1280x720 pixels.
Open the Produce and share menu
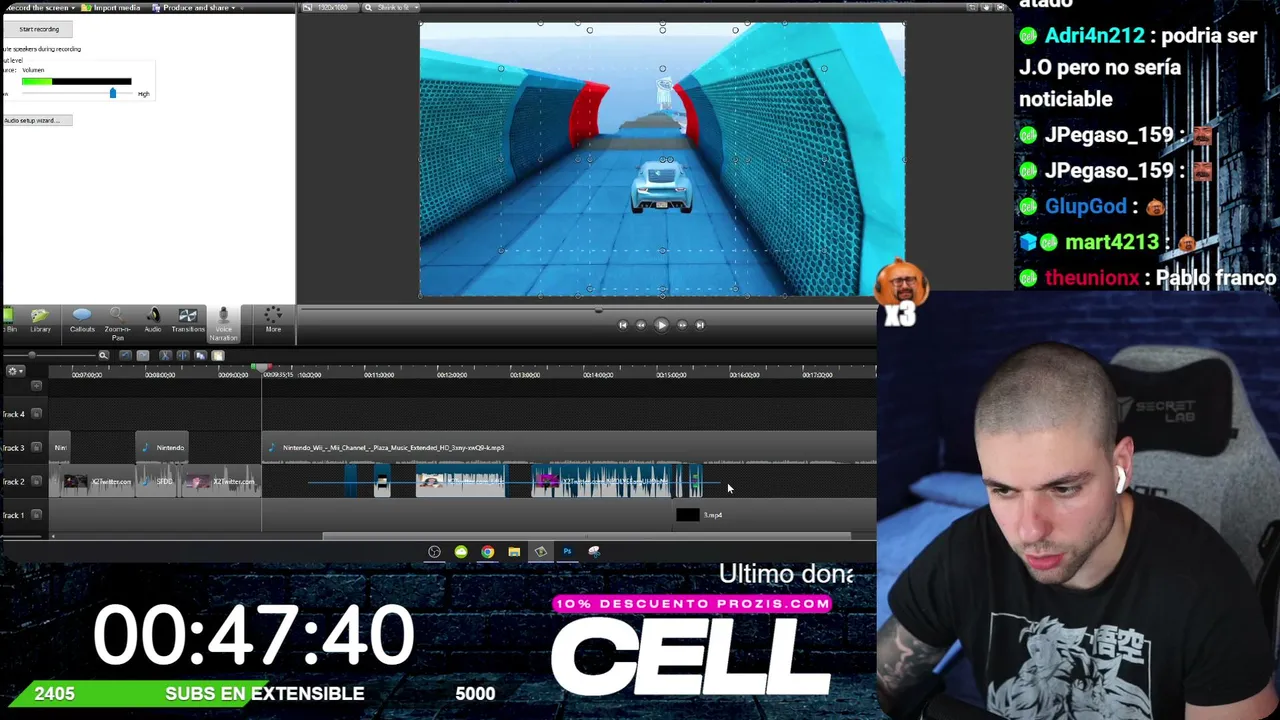[x=194, y=7]
